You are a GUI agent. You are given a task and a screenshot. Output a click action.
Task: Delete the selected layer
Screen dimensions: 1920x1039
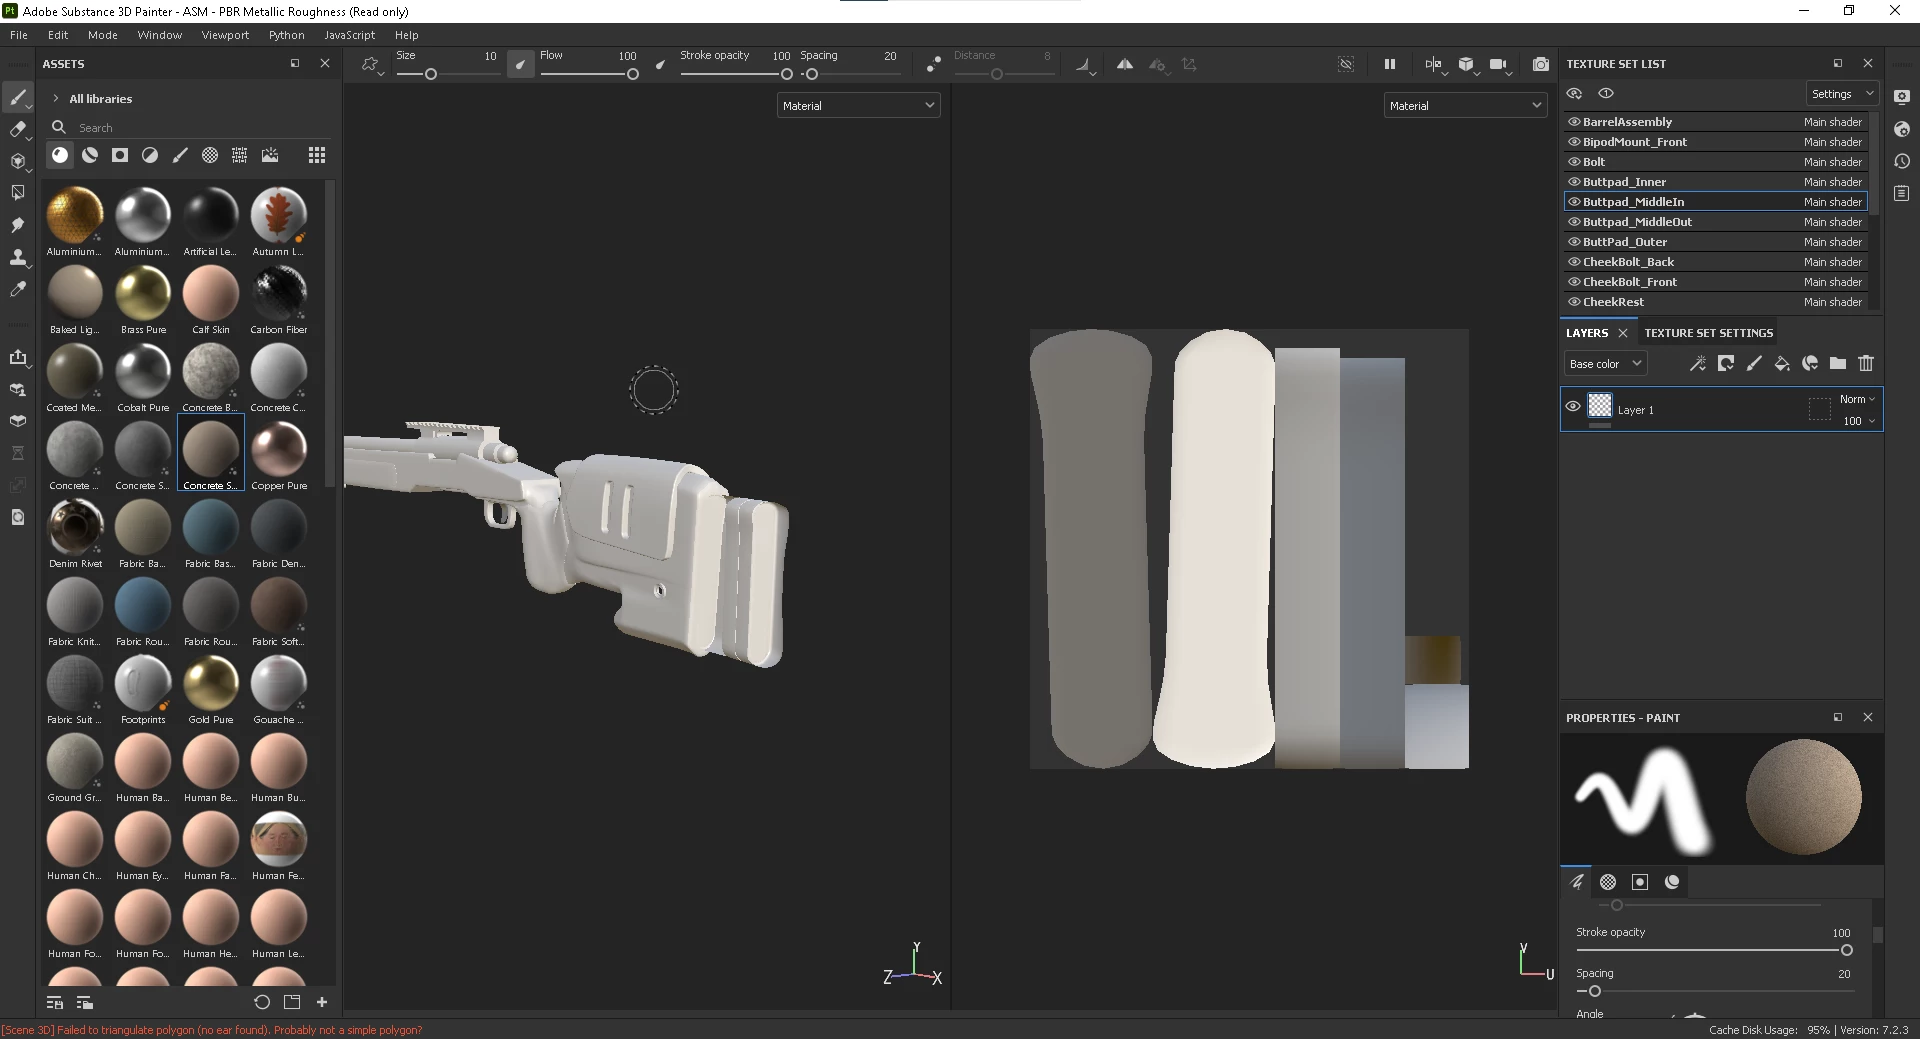point(1866,363)
